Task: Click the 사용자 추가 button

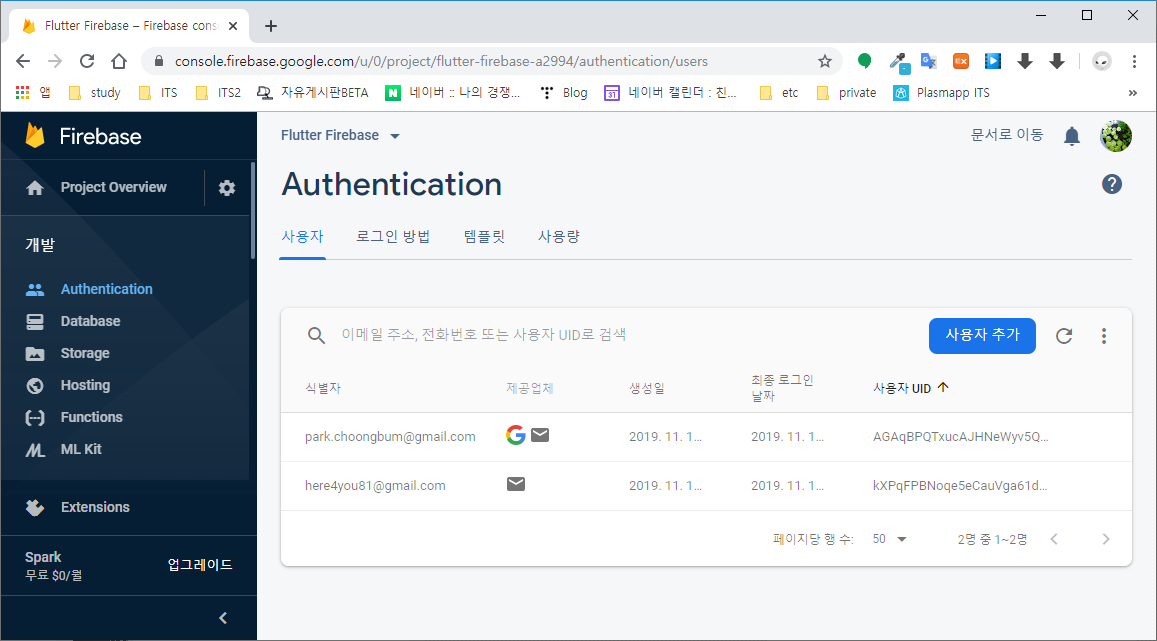Action: (x=982, y=336)
